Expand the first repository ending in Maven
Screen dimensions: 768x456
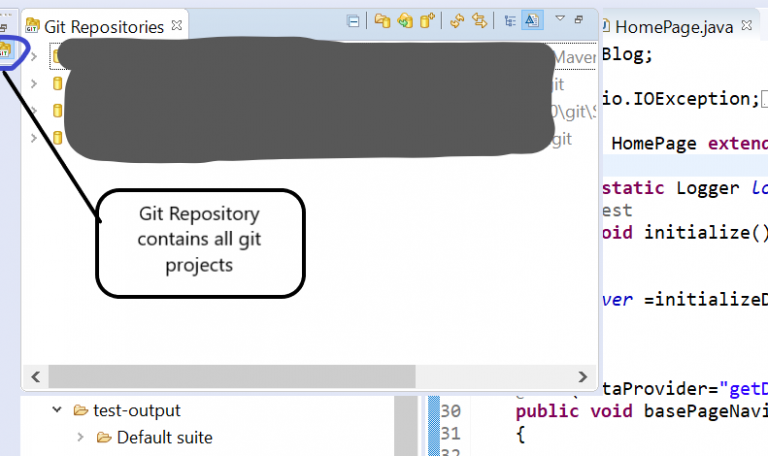coord(34,57)
